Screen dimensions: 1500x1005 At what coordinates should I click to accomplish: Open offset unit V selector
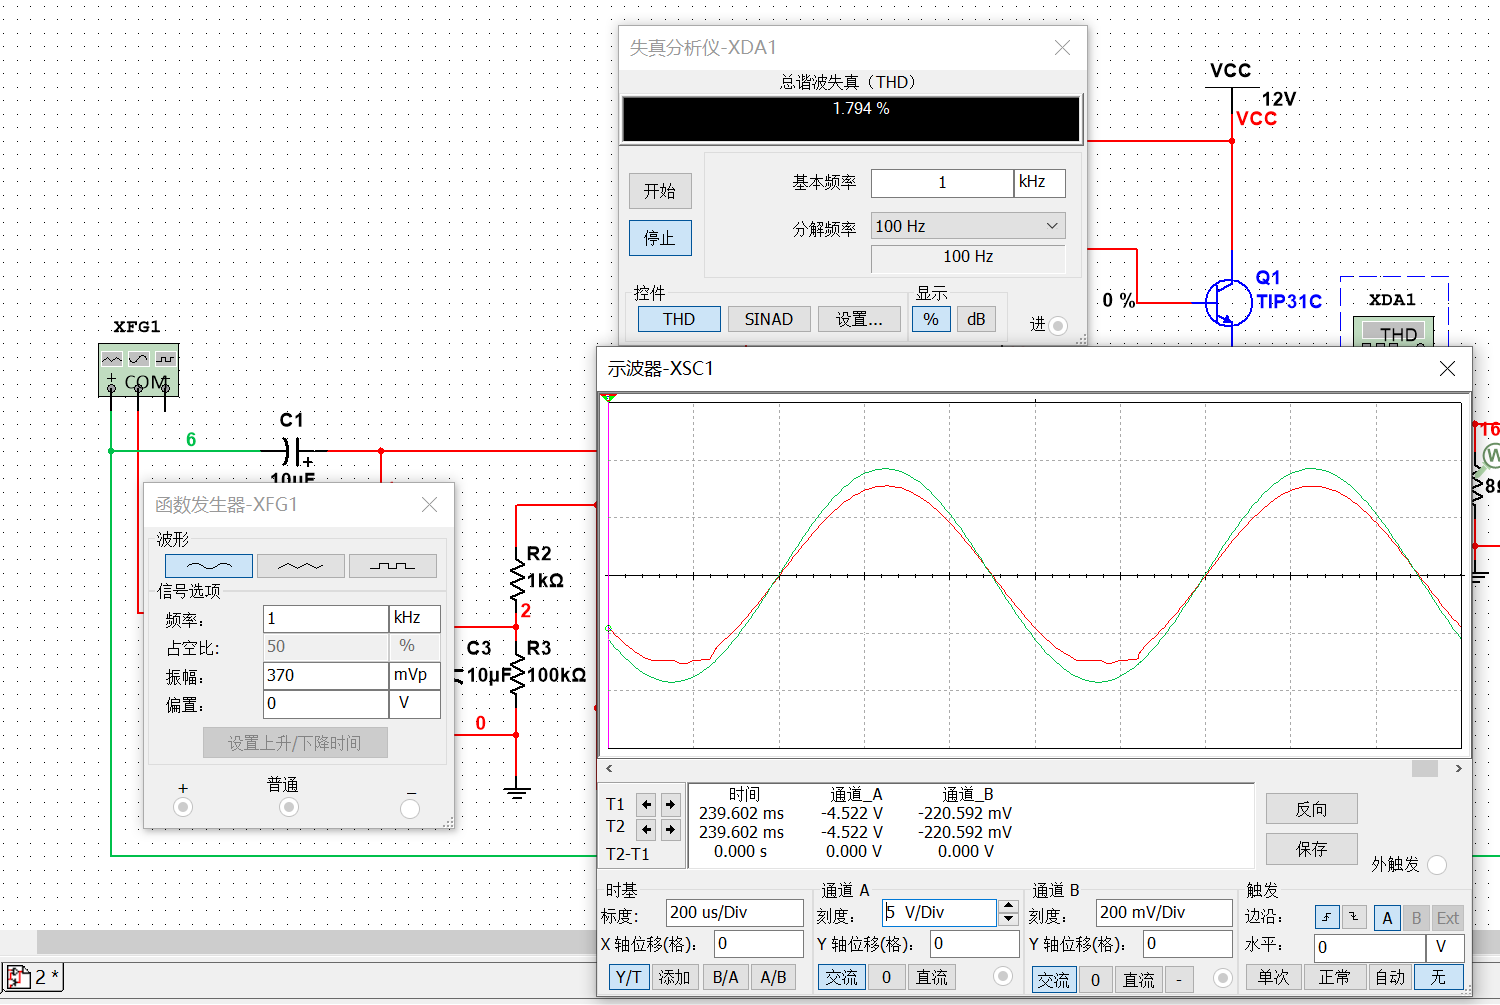pos(414,703)
